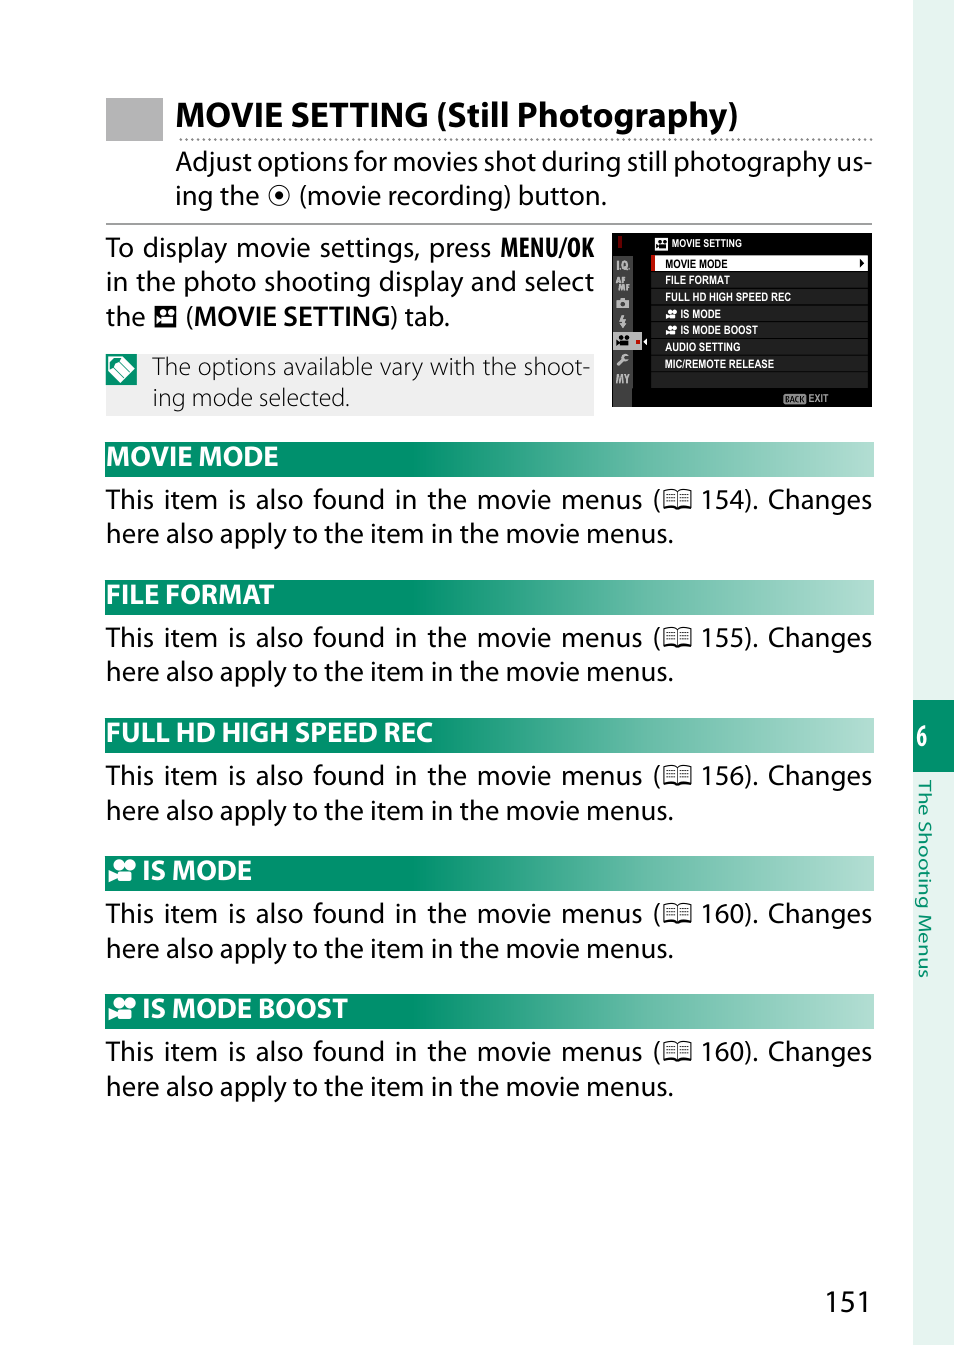Click the movie icon in the IS MODE heading
Image resolution: width=954 pixels, height=1346 pixels.
coord(122,871)
